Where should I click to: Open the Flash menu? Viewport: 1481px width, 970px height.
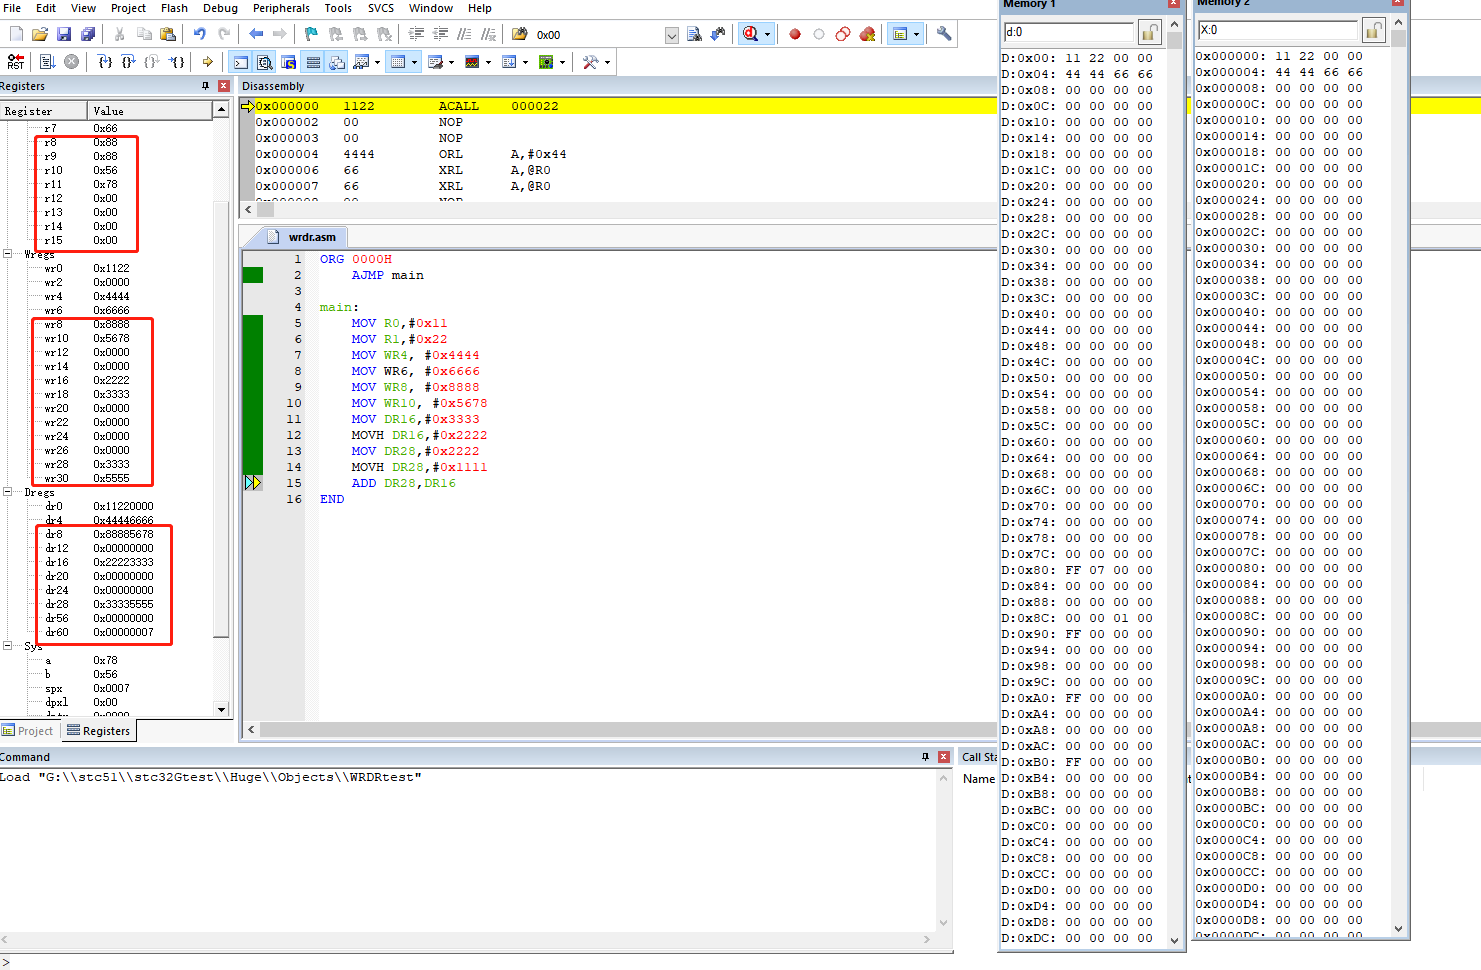(x=174, y=8)
